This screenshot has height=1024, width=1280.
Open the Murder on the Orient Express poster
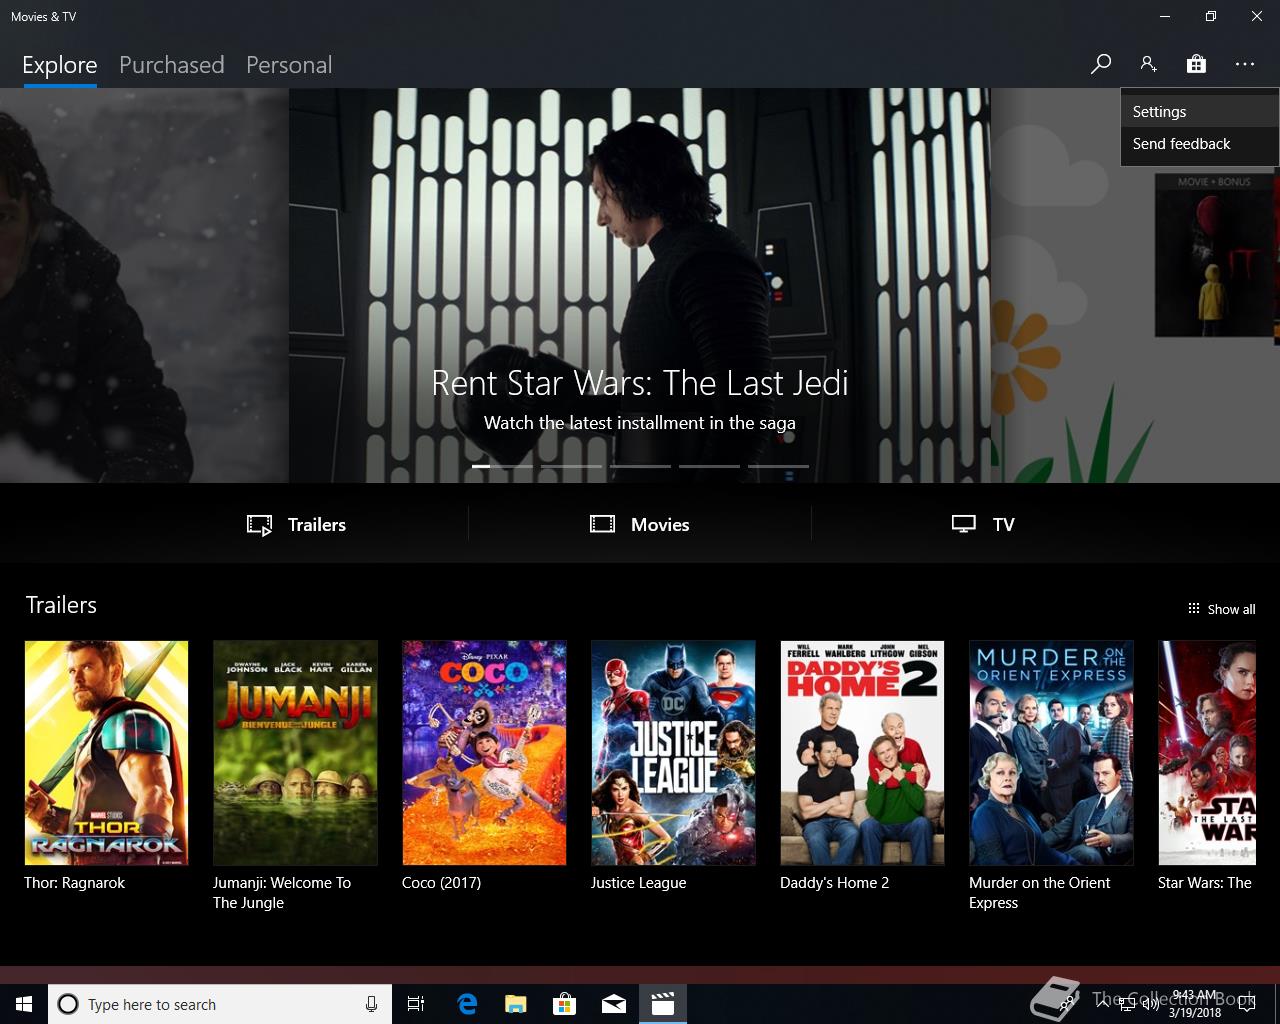click(x=1051, y=753)
